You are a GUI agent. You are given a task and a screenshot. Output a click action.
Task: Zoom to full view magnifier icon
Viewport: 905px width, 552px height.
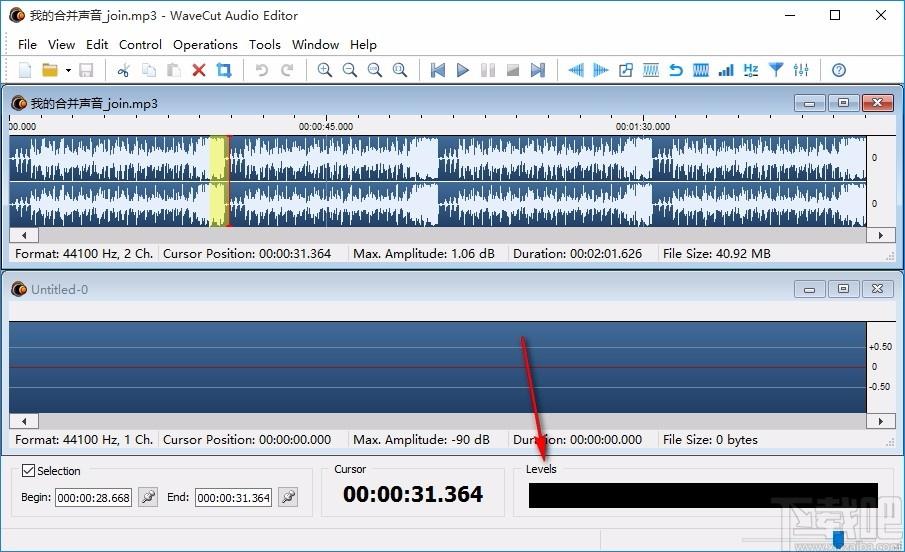[399, 70]
